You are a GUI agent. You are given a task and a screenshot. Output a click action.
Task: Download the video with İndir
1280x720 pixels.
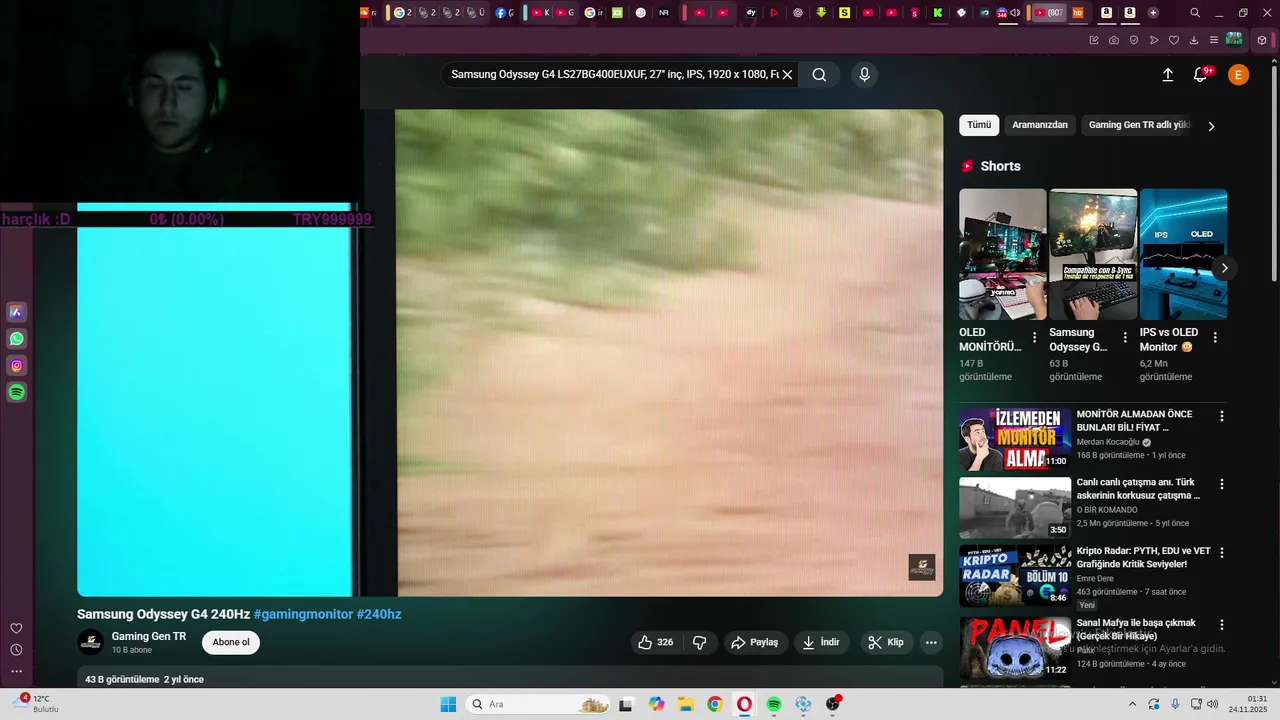tap(821, 642)
